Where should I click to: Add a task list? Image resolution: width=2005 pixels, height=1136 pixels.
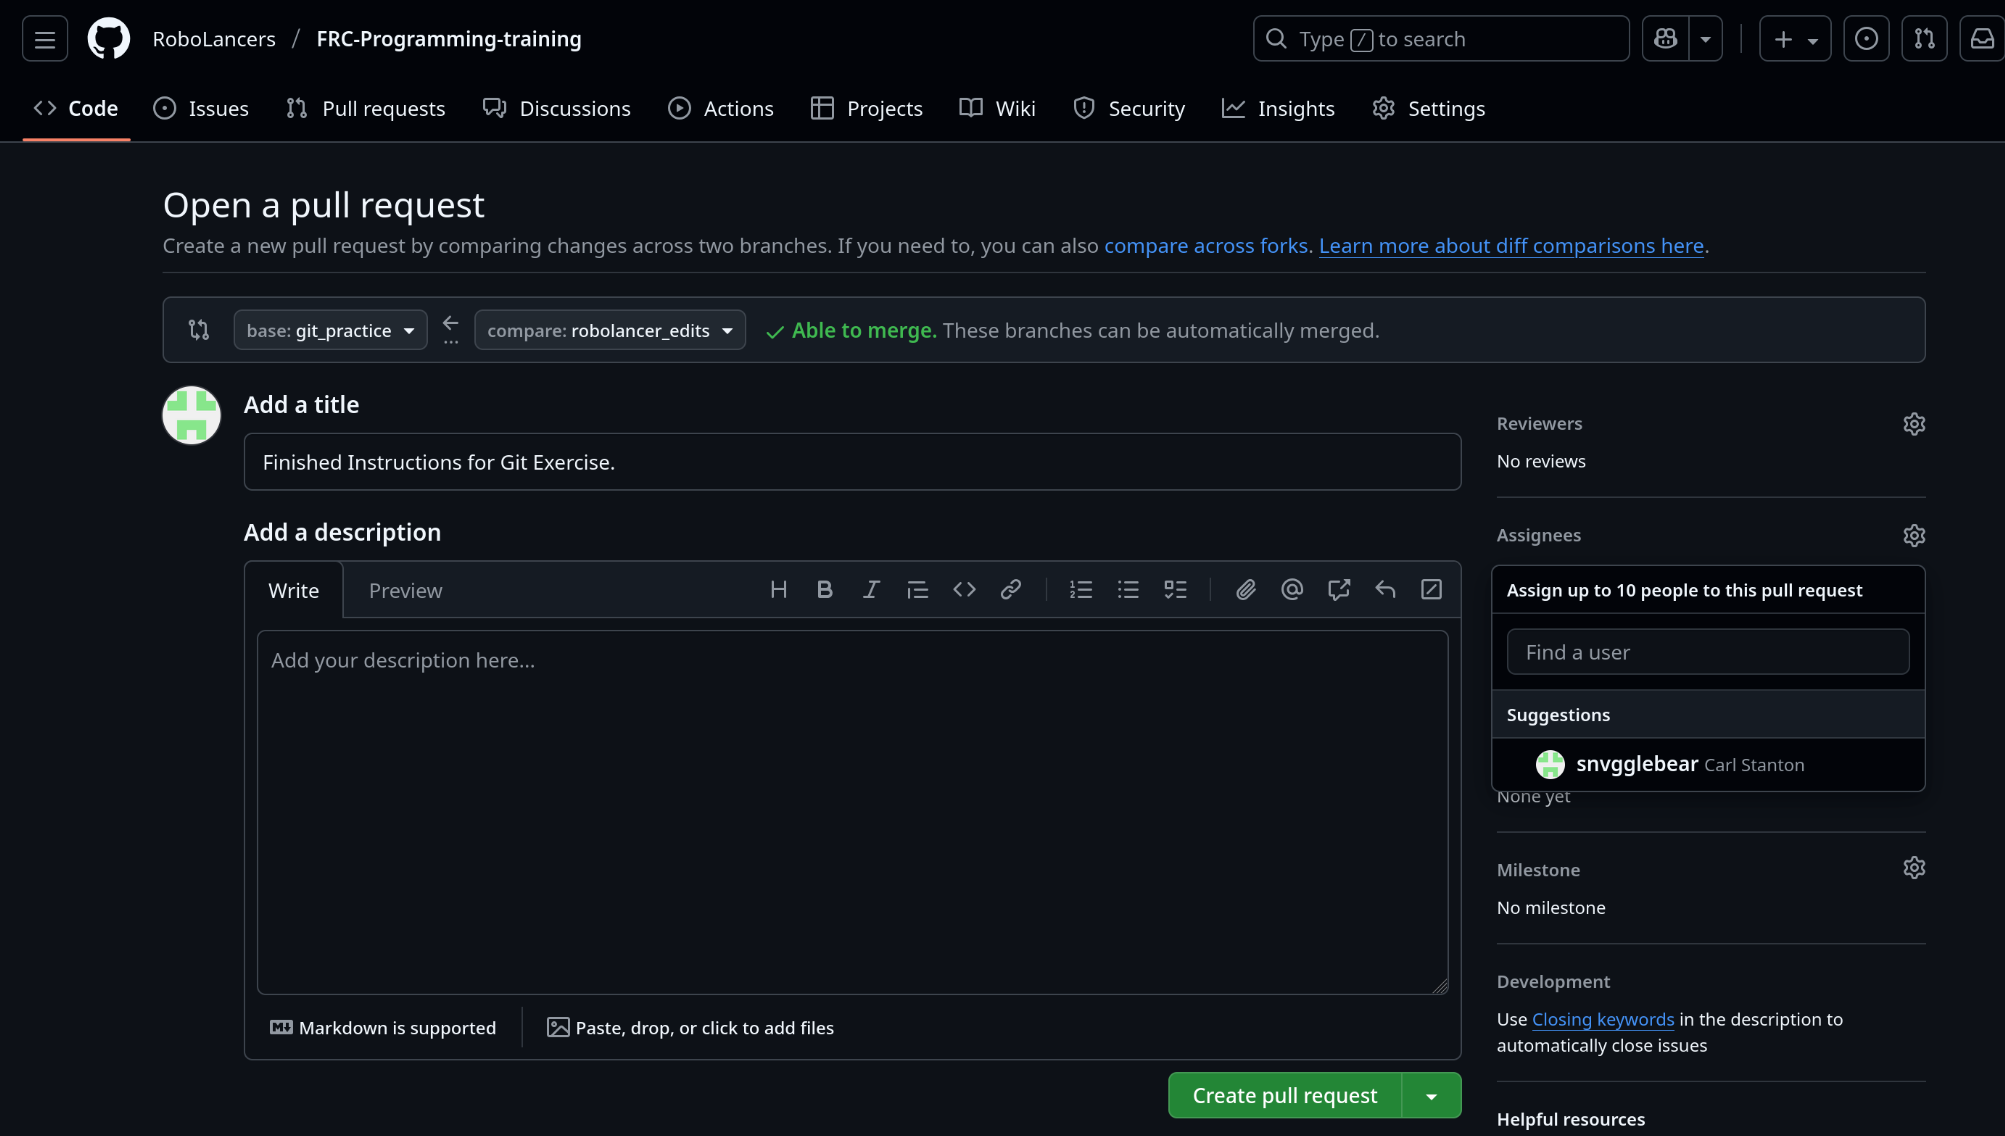click(x=1175, y=589)
